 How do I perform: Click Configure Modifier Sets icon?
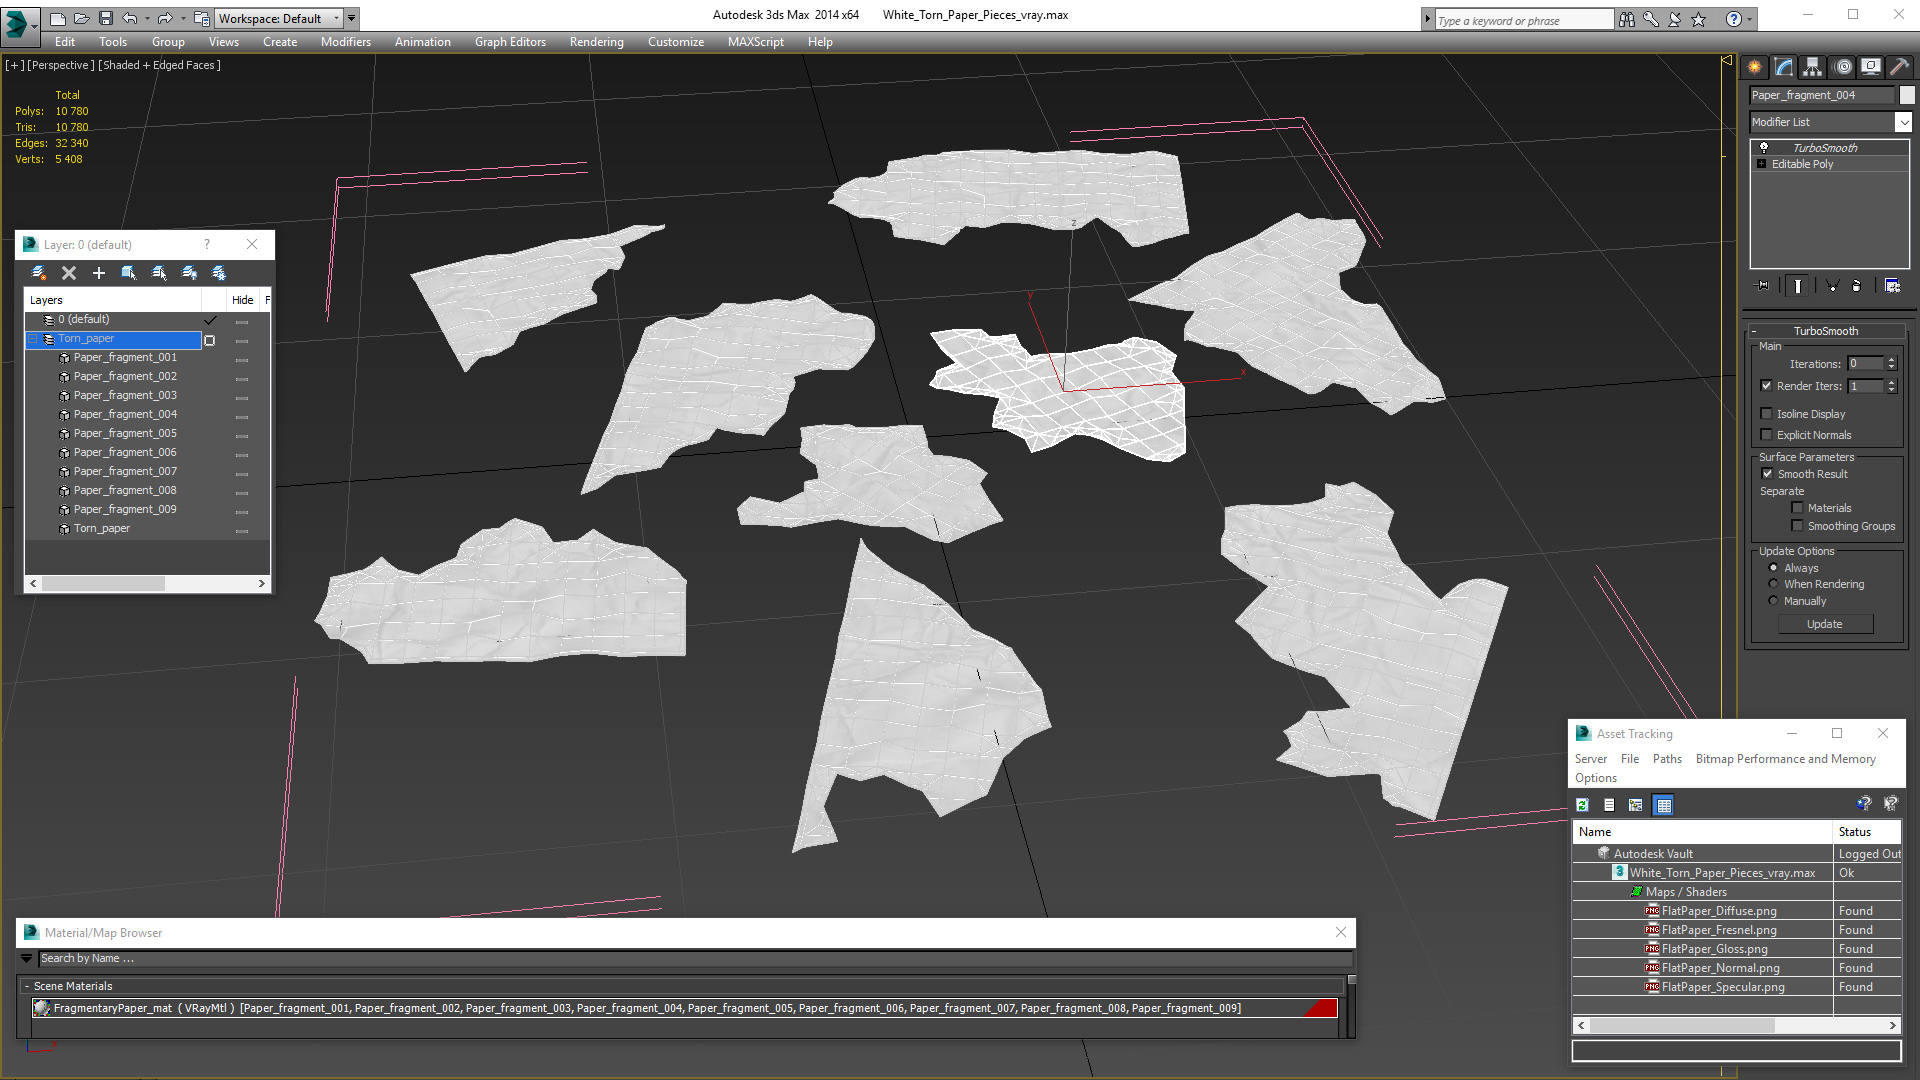[1892, 286]
